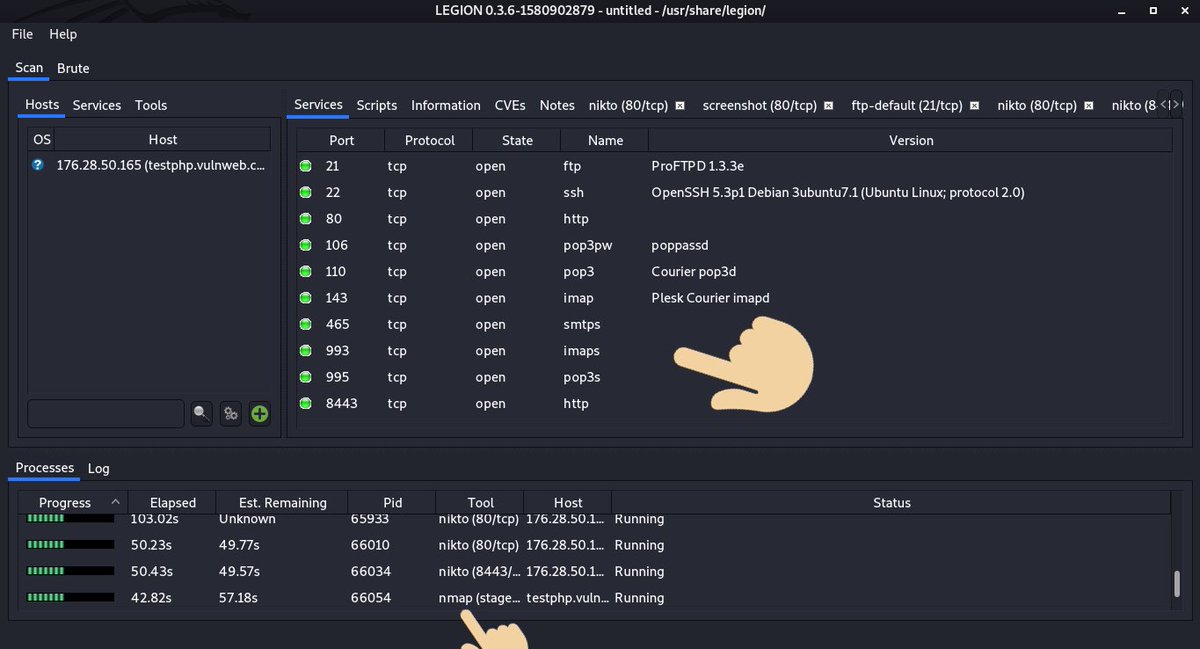
Task: Switch to the Services tab in left panel
Action: pyautogui.click(x=97, y=105)
